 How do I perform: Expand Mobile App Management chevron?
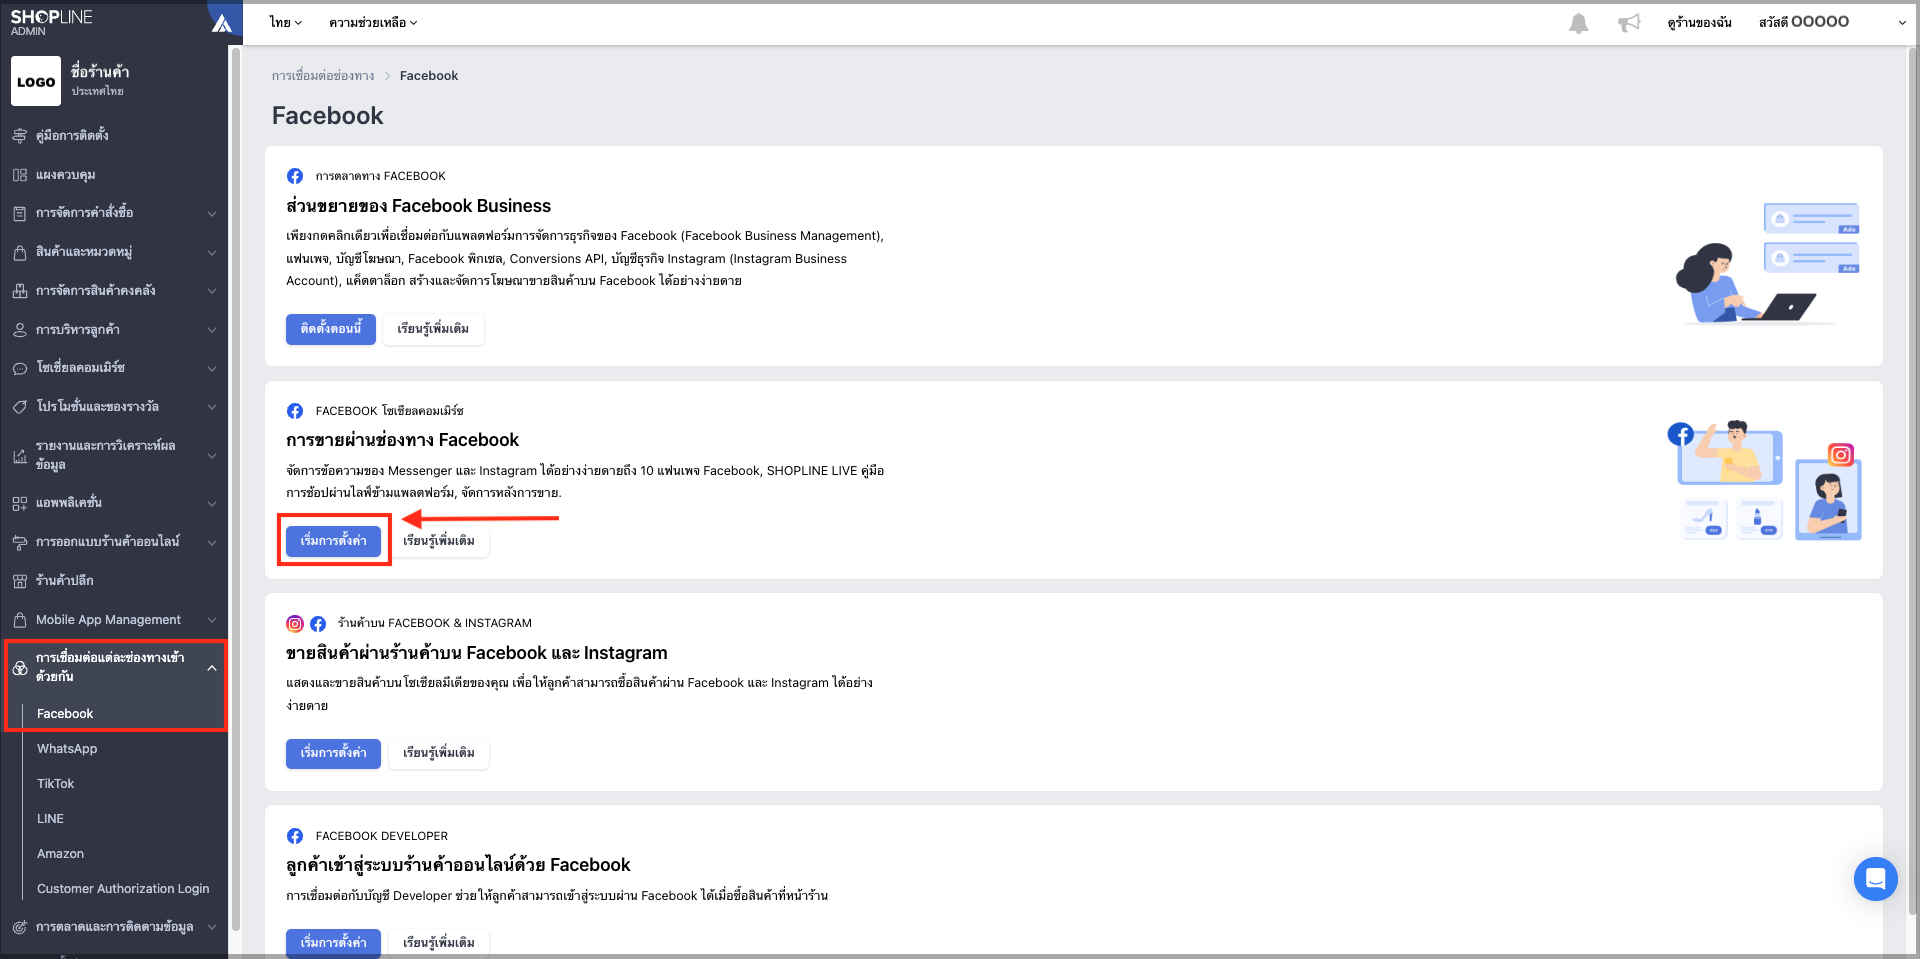(212, 620)
